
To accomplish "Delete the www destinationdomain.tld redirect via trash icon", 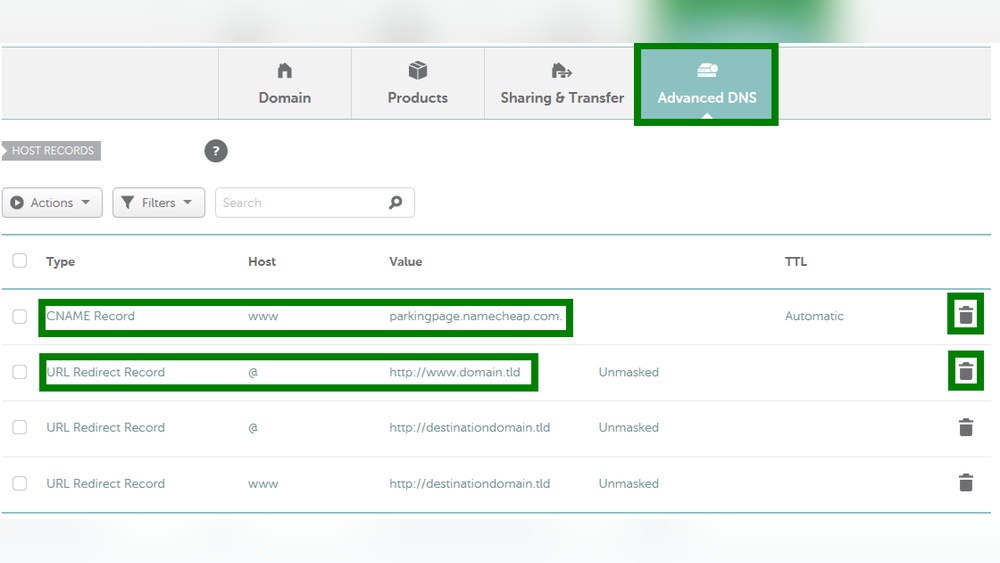I will (966, 483).
